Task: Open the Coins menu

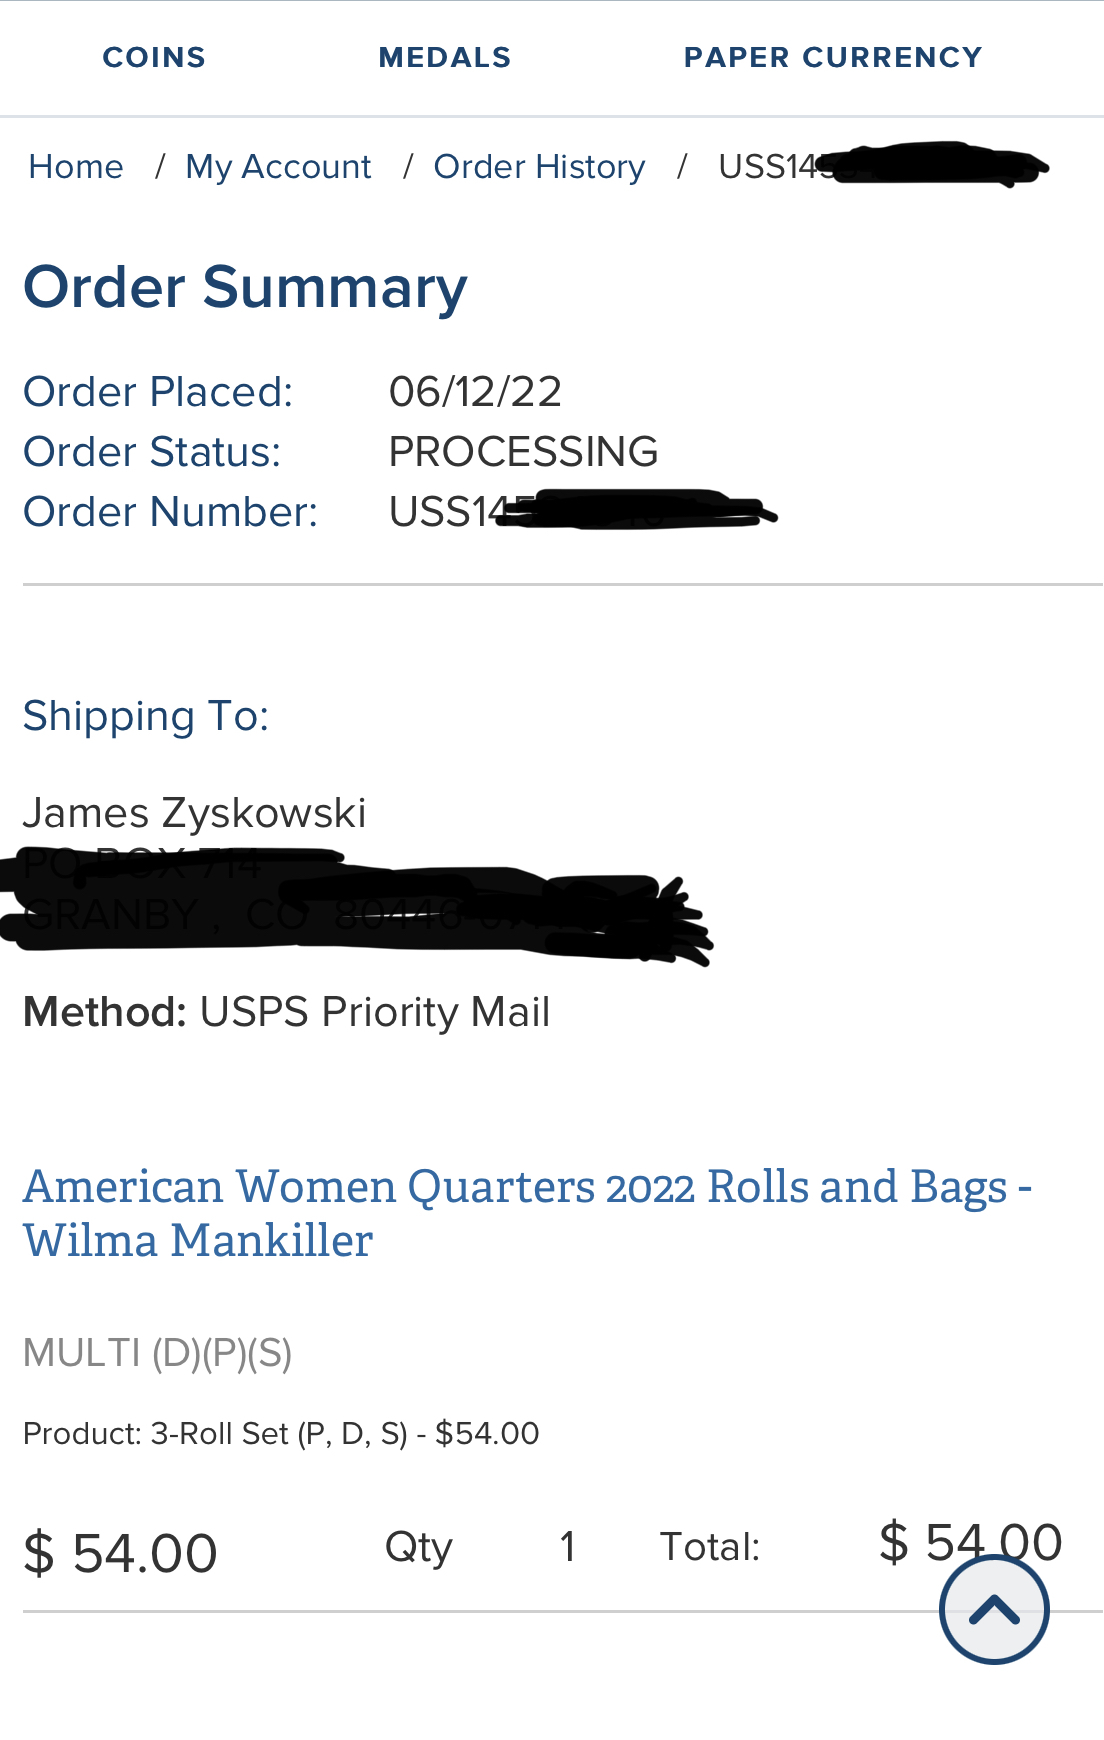Action: [154, 57]
